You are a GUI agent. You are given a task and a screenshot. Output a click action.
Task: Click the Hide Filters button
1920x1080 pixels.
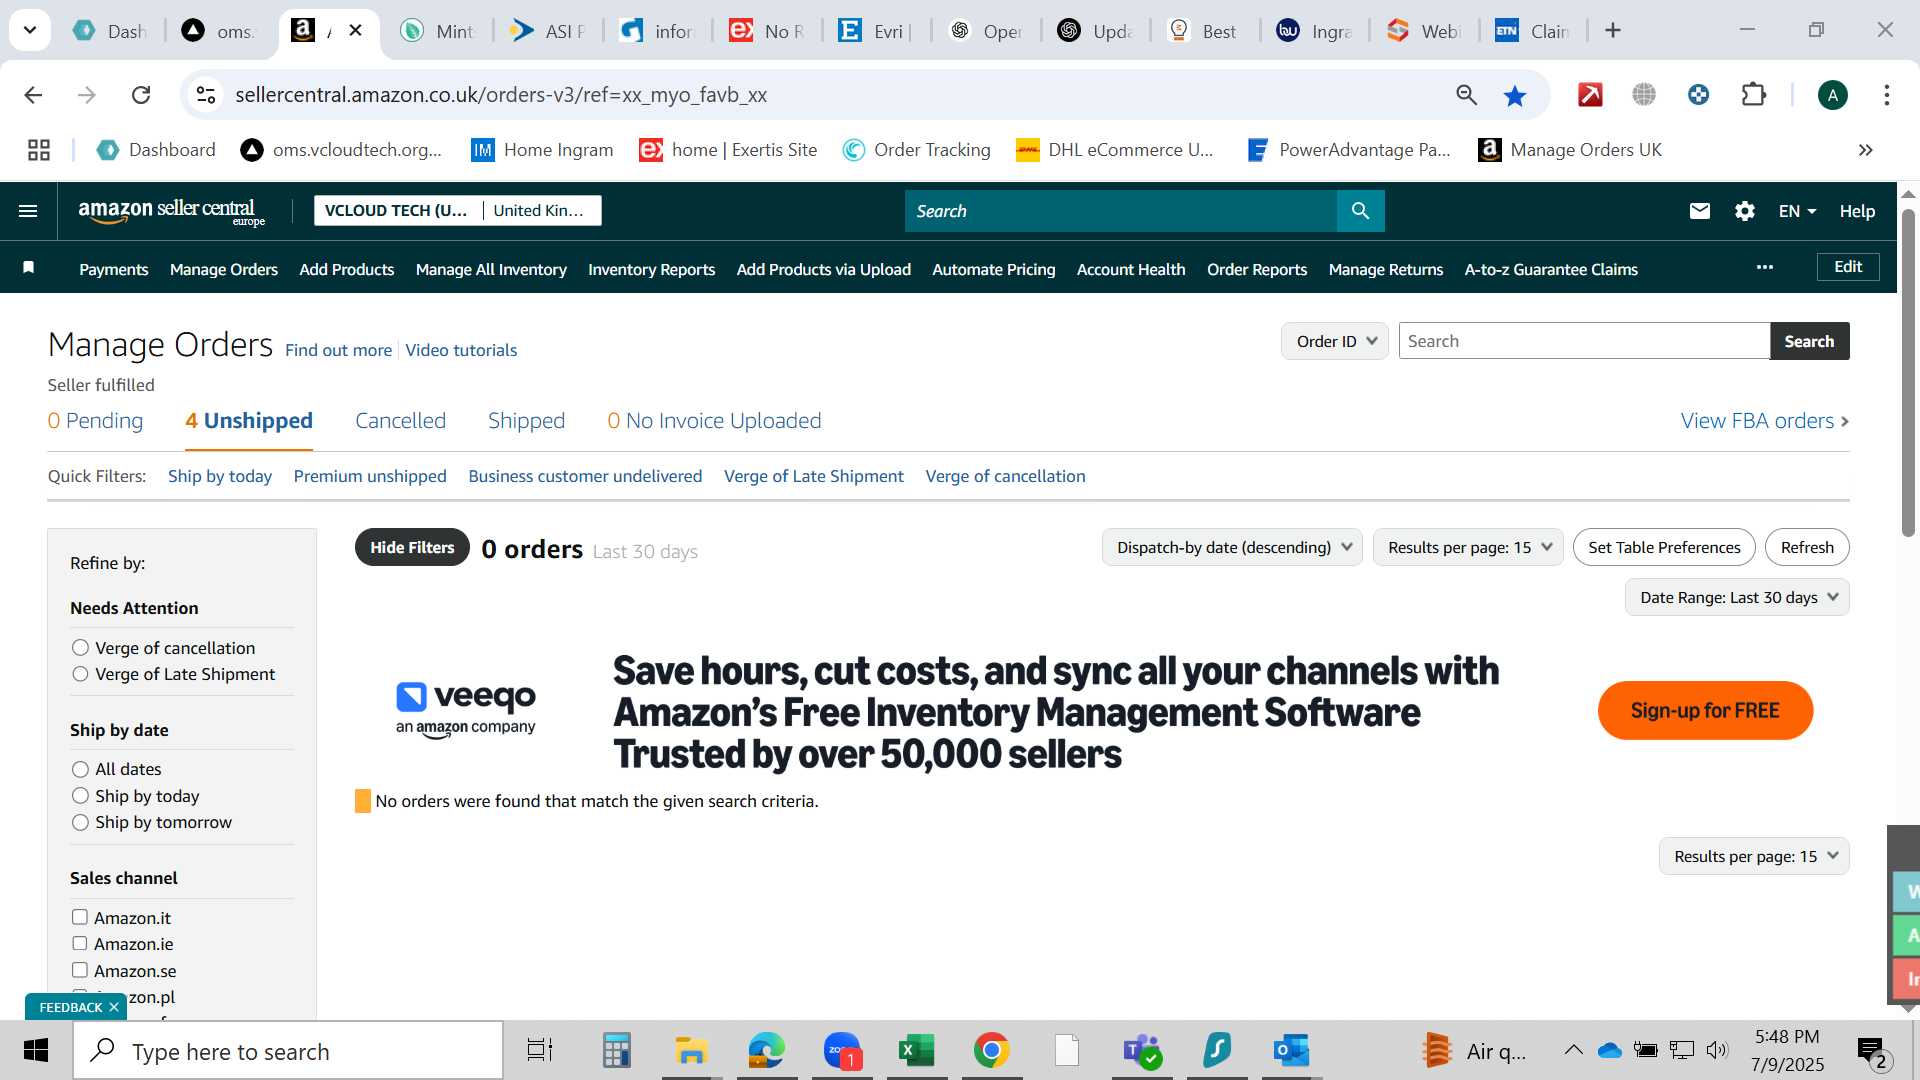coord(412,547)
